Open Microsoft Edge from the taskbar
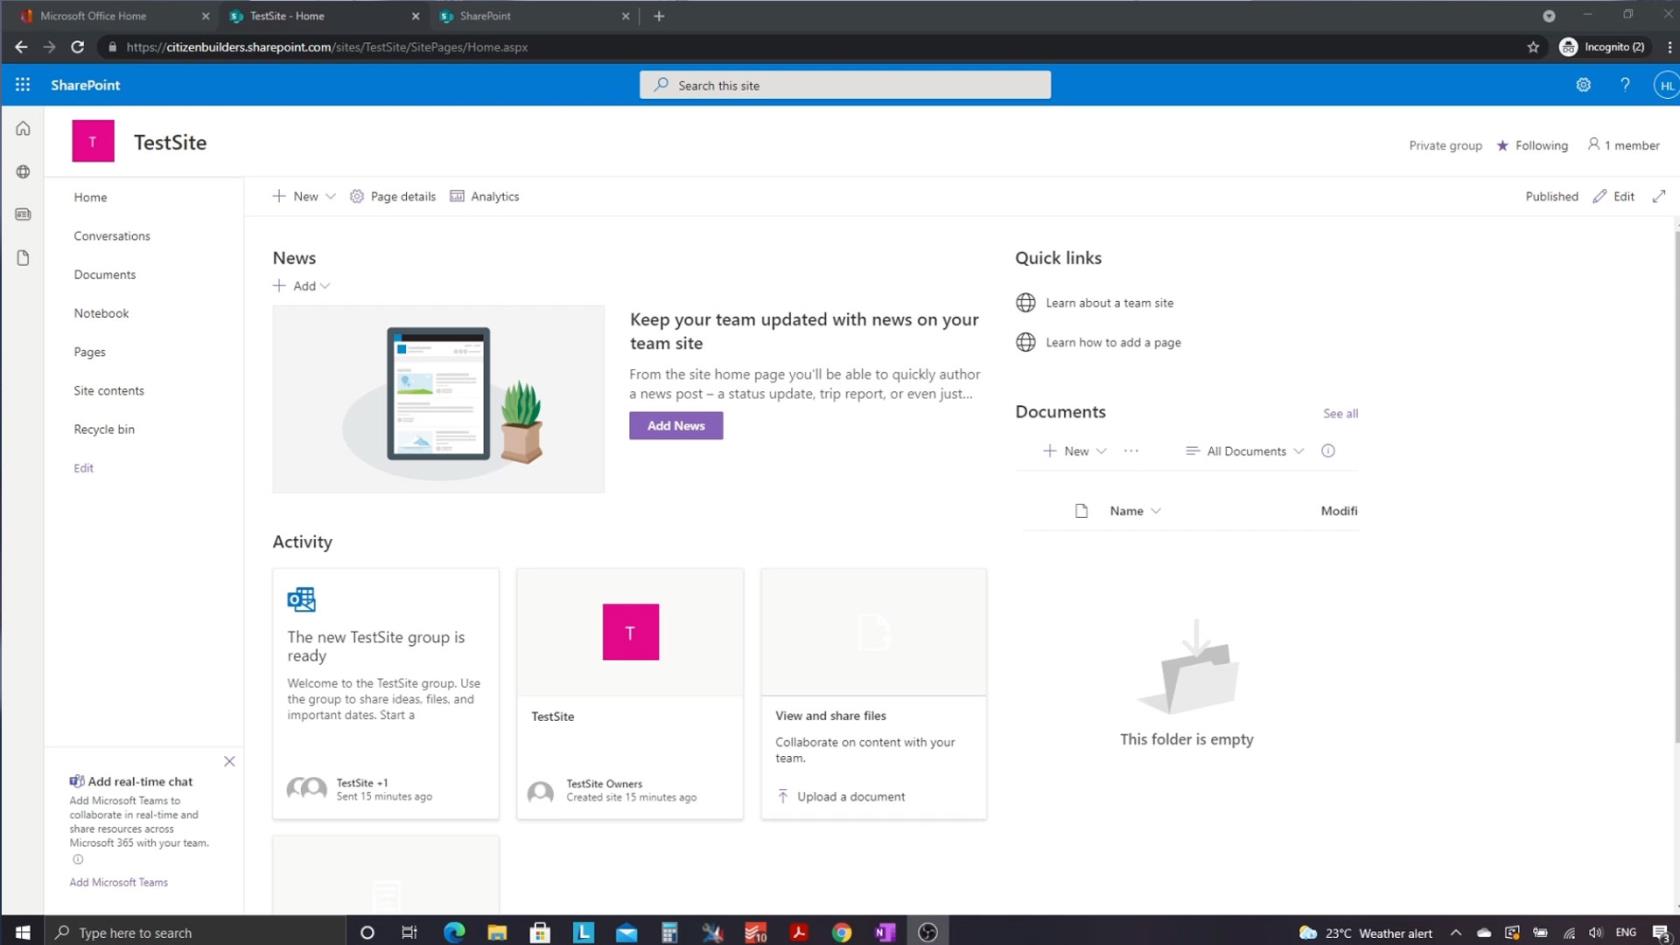This screenshot has height=945, width=1680. pyautogui.click(x=454, y=932)
